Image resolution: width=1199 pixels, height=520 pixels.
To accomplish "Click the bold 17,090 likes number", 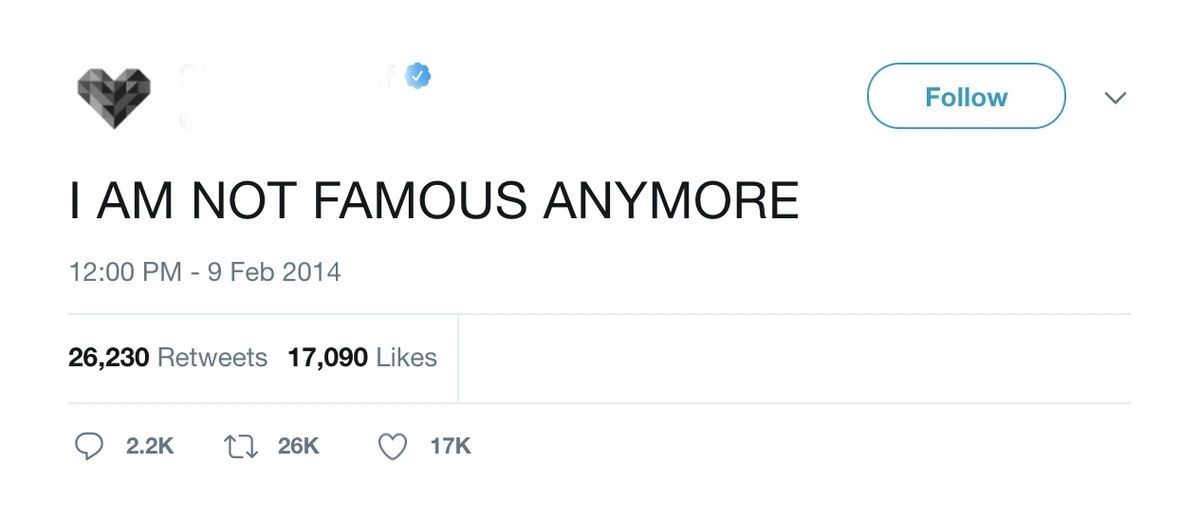I will pyautogui.click(x=328, y=357).
